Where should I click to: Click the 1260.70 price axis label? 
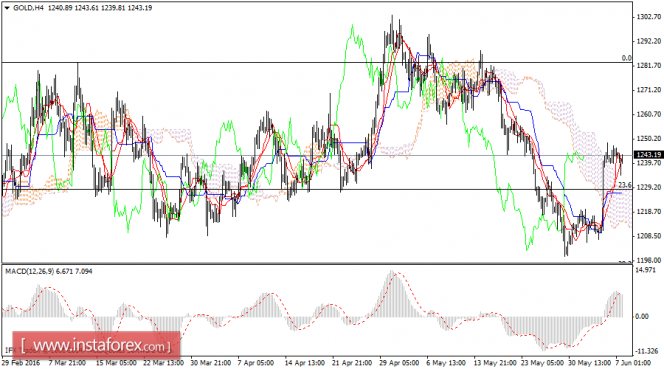648,114
